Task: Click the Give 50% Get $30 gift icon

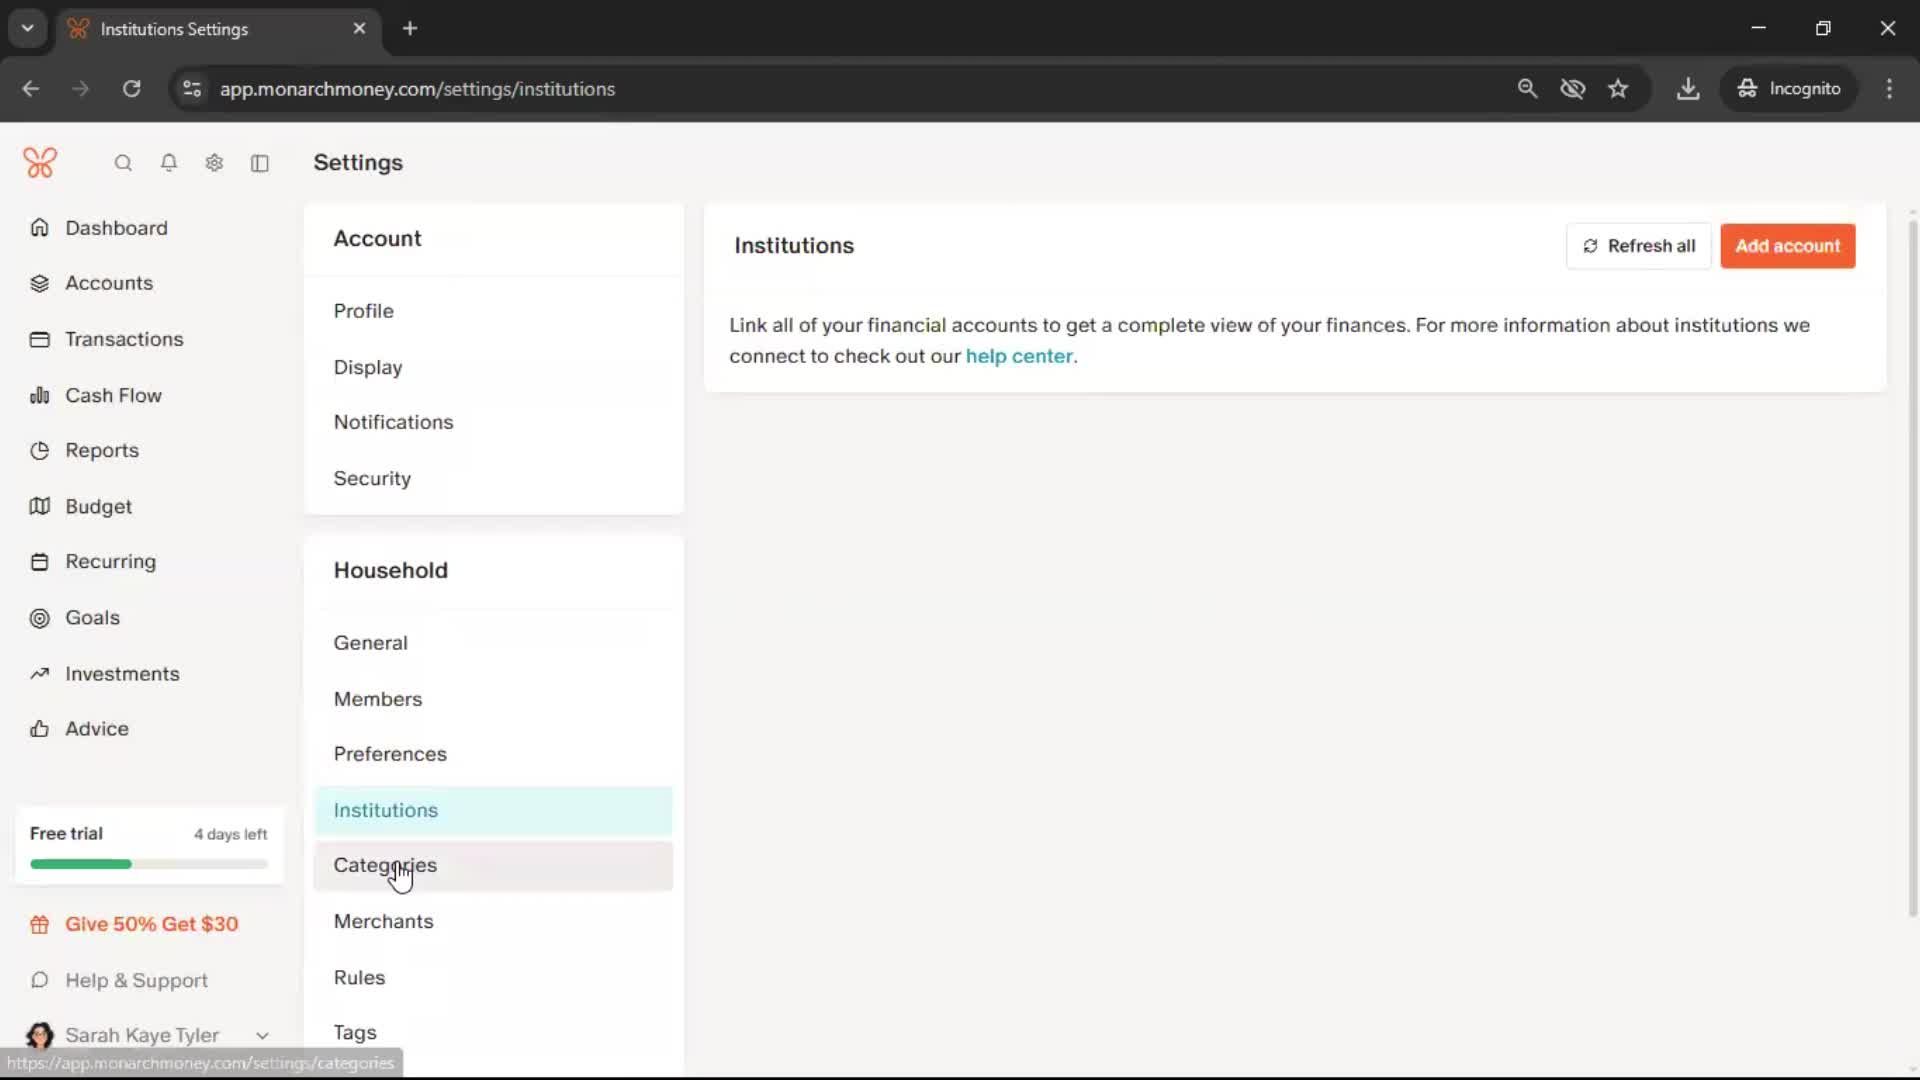Action: 40,925
